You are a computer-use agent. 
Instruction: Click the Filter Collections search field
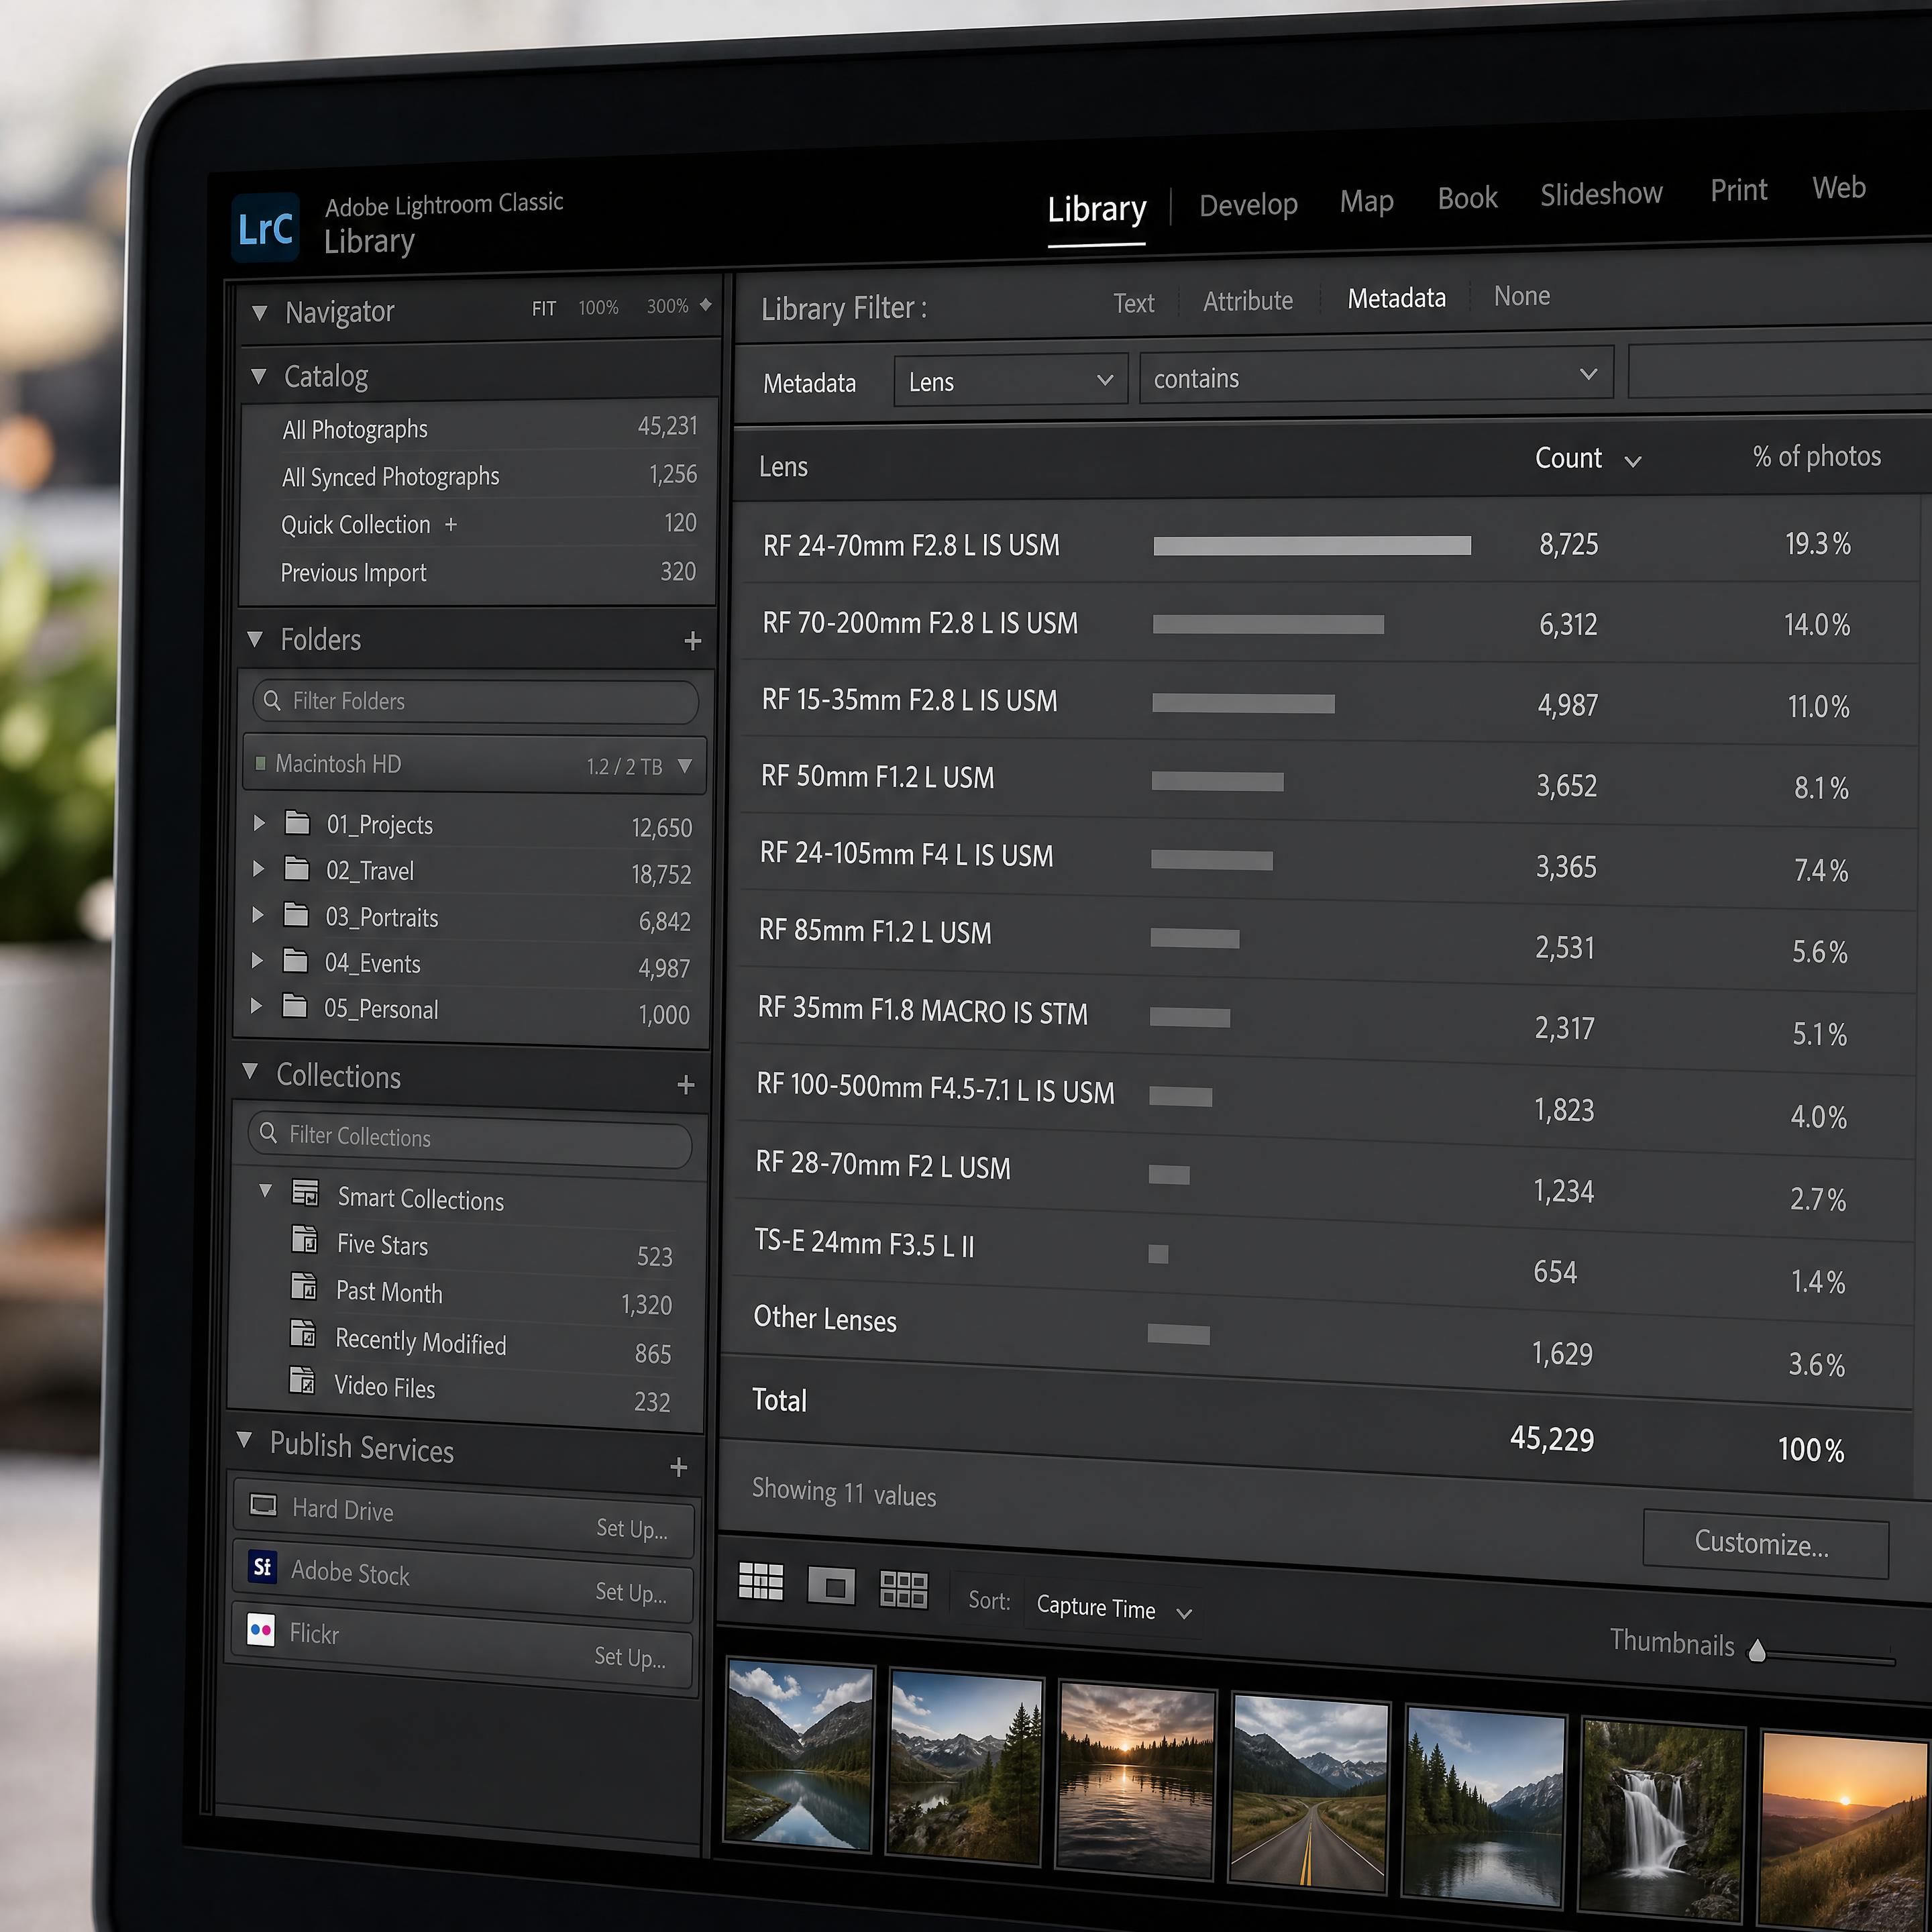[x=469, y=1139]
